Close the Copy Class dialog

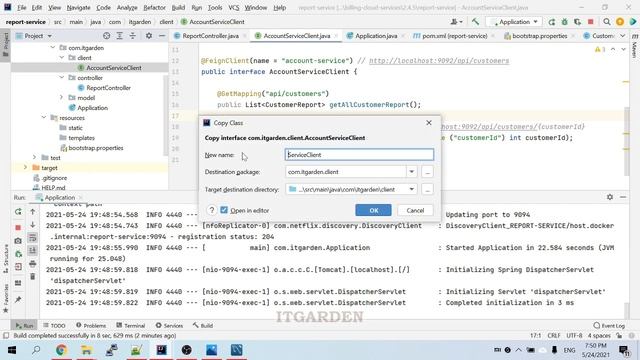429,122
